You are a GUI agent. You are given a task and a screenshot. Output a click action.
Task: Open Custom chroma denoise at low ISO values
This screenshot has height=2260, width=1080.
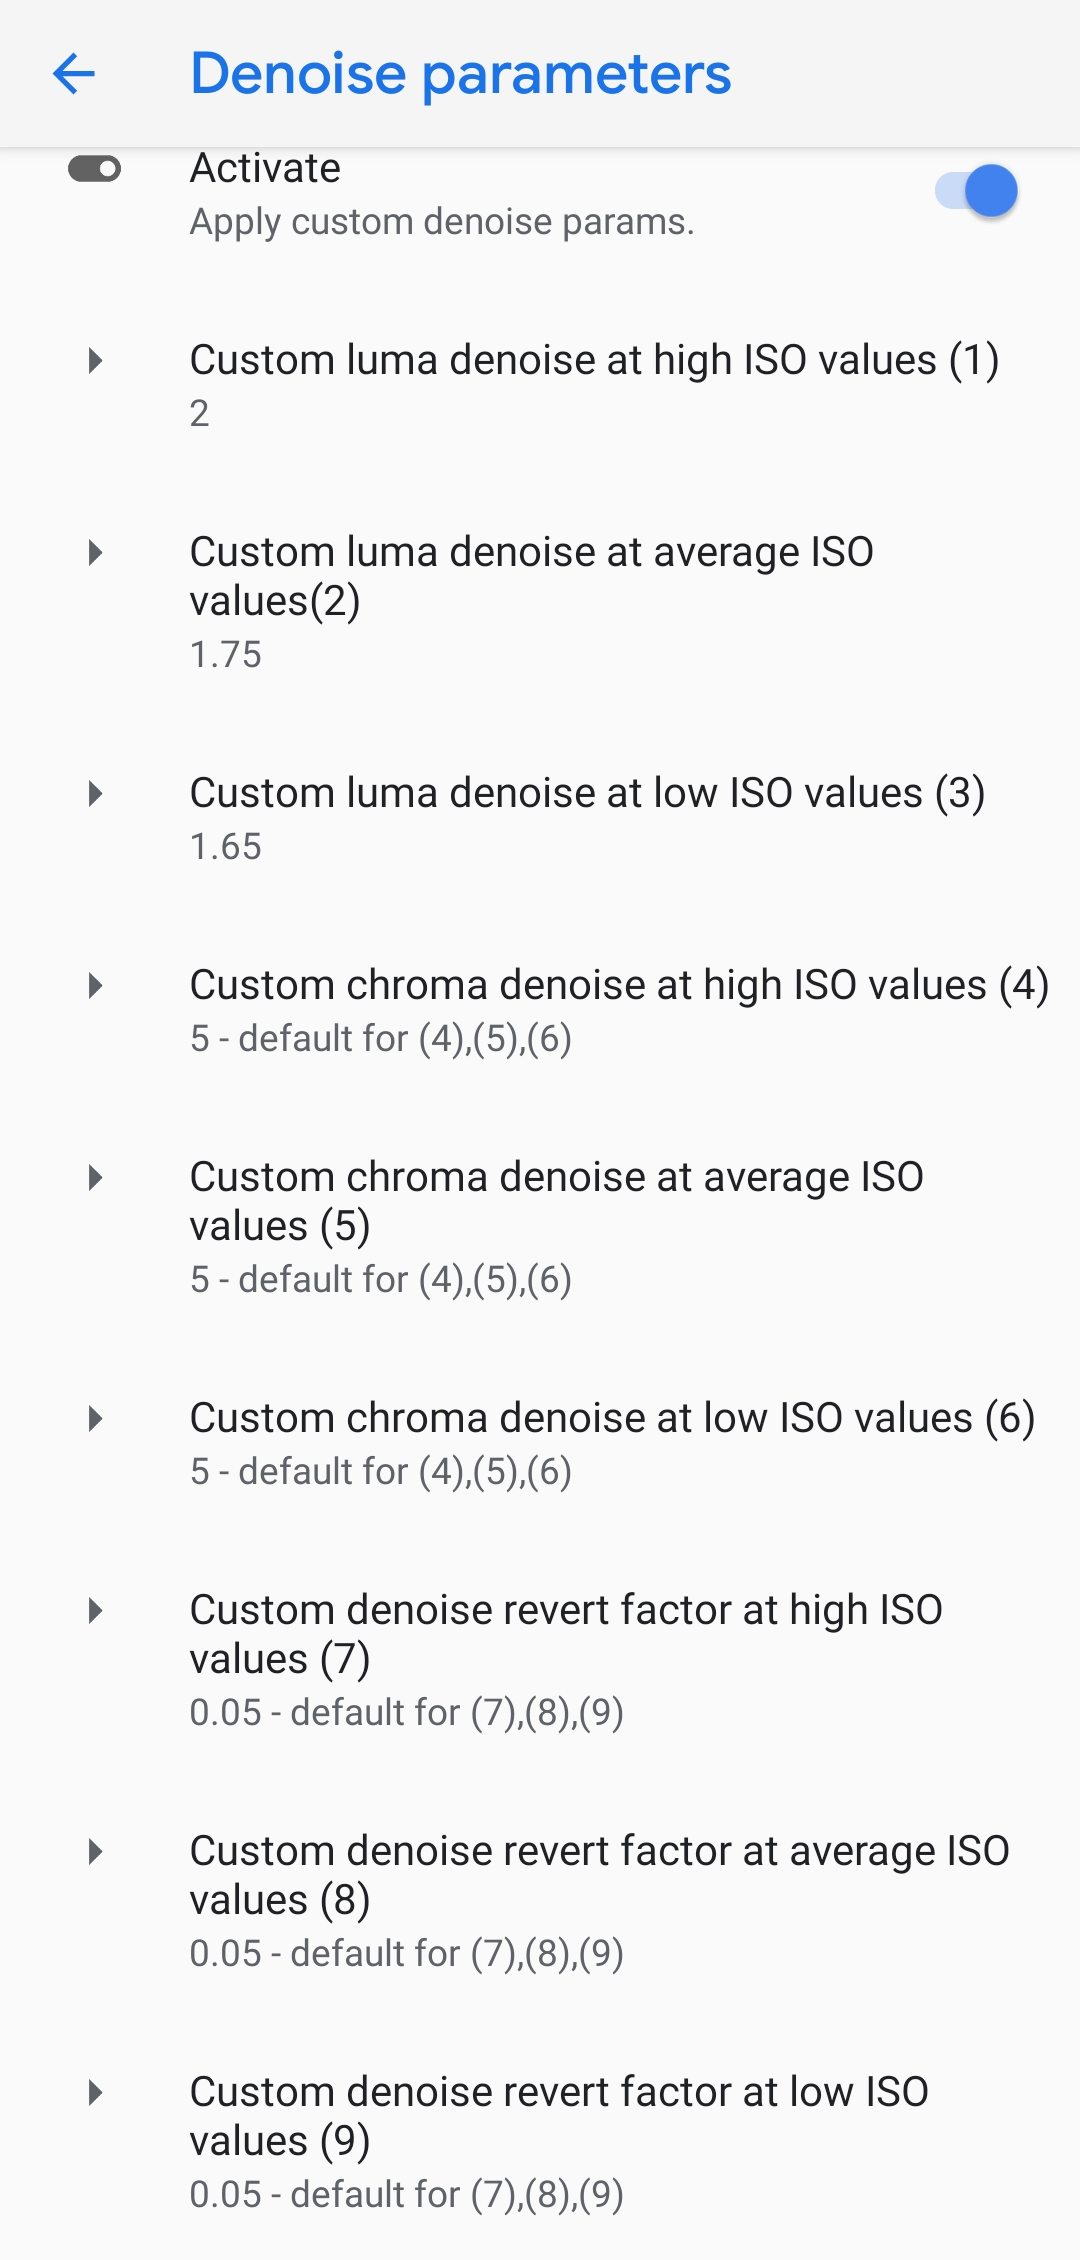(612, 1418)
